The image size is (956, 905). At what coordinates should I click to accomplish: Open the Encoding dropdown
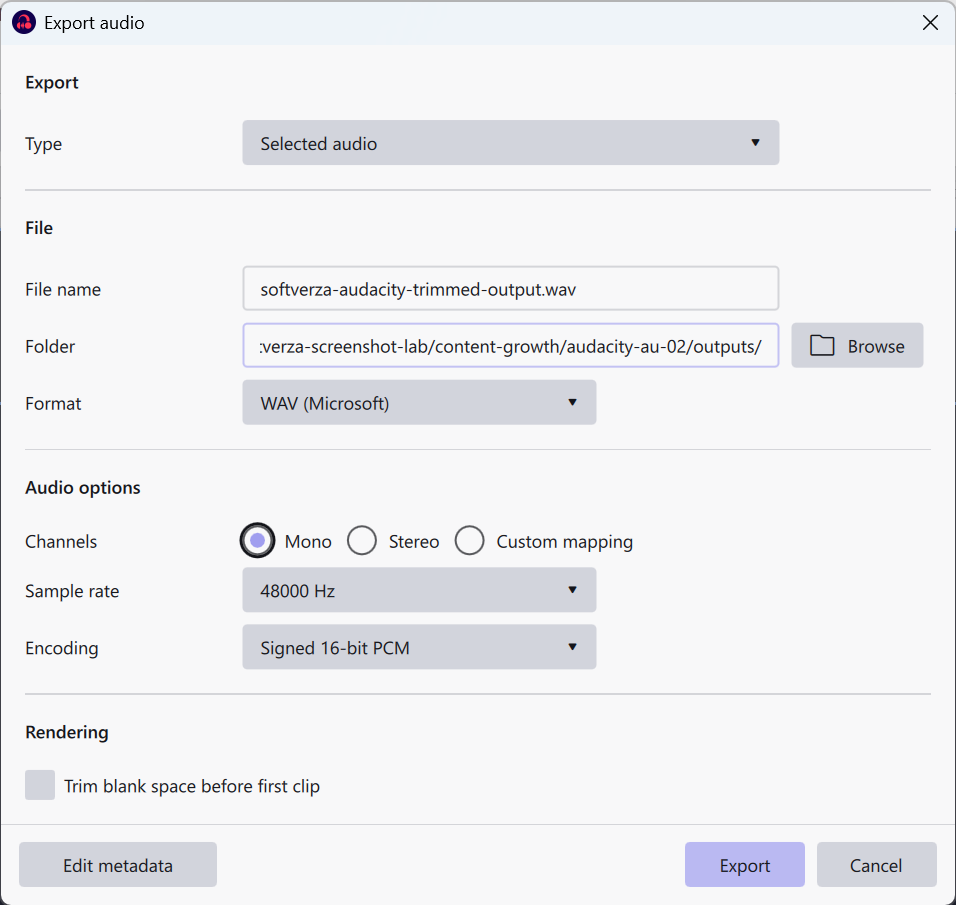pos(419,647)
